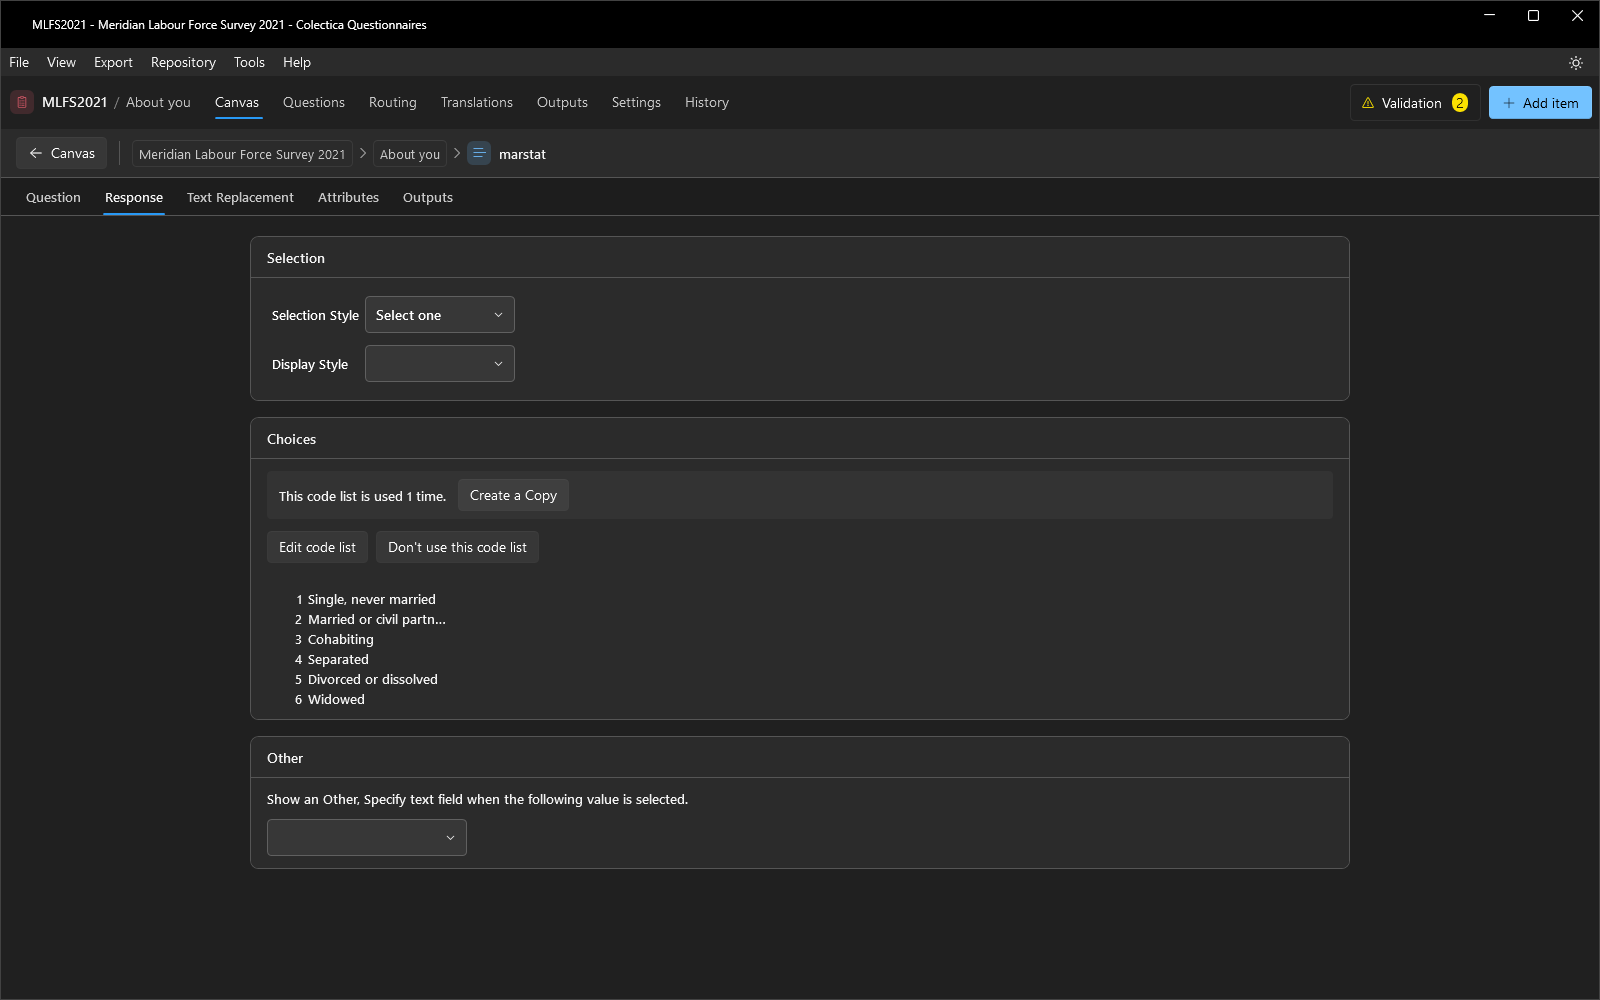Switch to the Settings tab

click(636, 102)
